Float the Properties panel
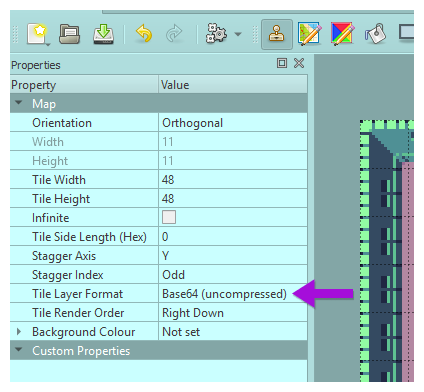The height and width of the screenshot is (392, 424). (x=282, y=63)
